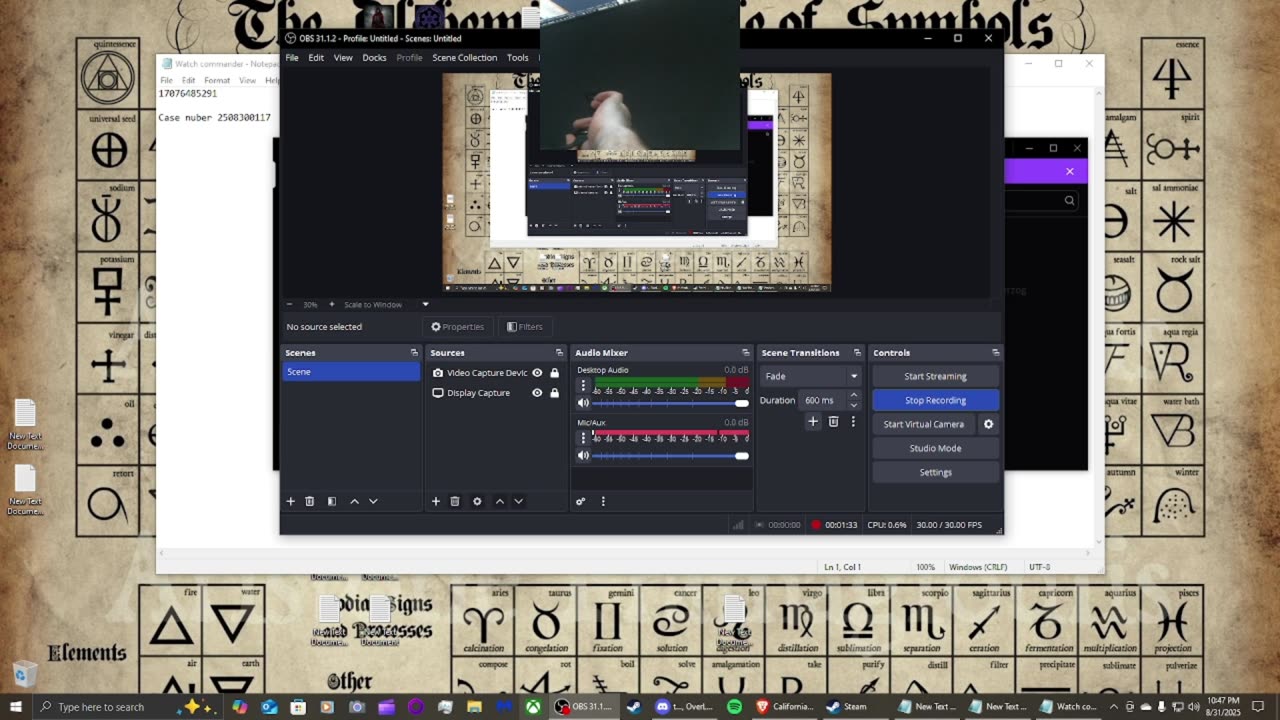Pop out the Sources dock
Image resolution: width=1280 pixels, height=720 pixels.
coord(559,353)
